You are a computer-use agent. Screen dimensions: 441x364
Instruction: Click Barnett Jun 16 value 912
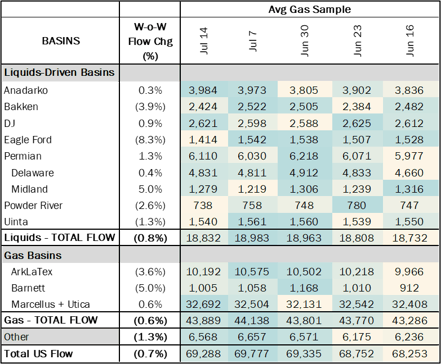tap(409, 288)
